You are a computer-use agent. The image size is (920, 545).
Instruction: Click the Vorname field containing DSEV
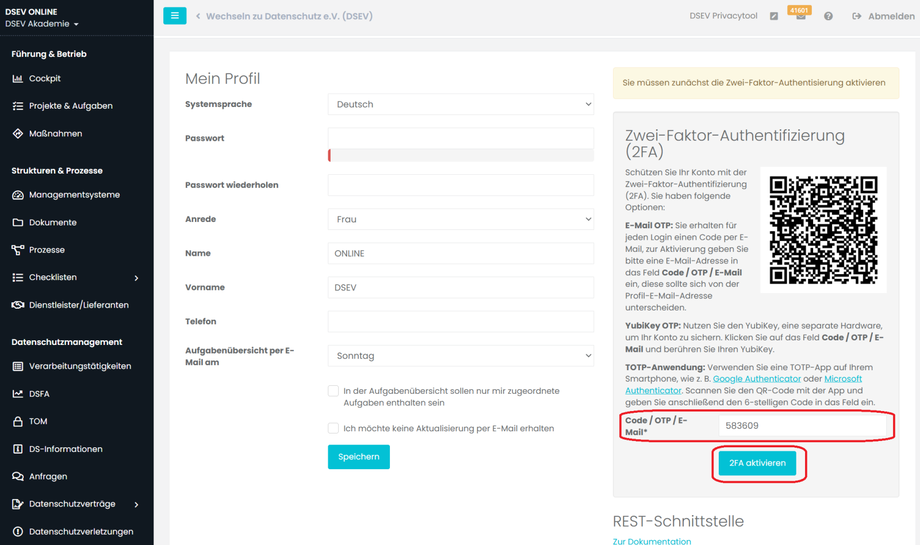[x=461, y=287]
